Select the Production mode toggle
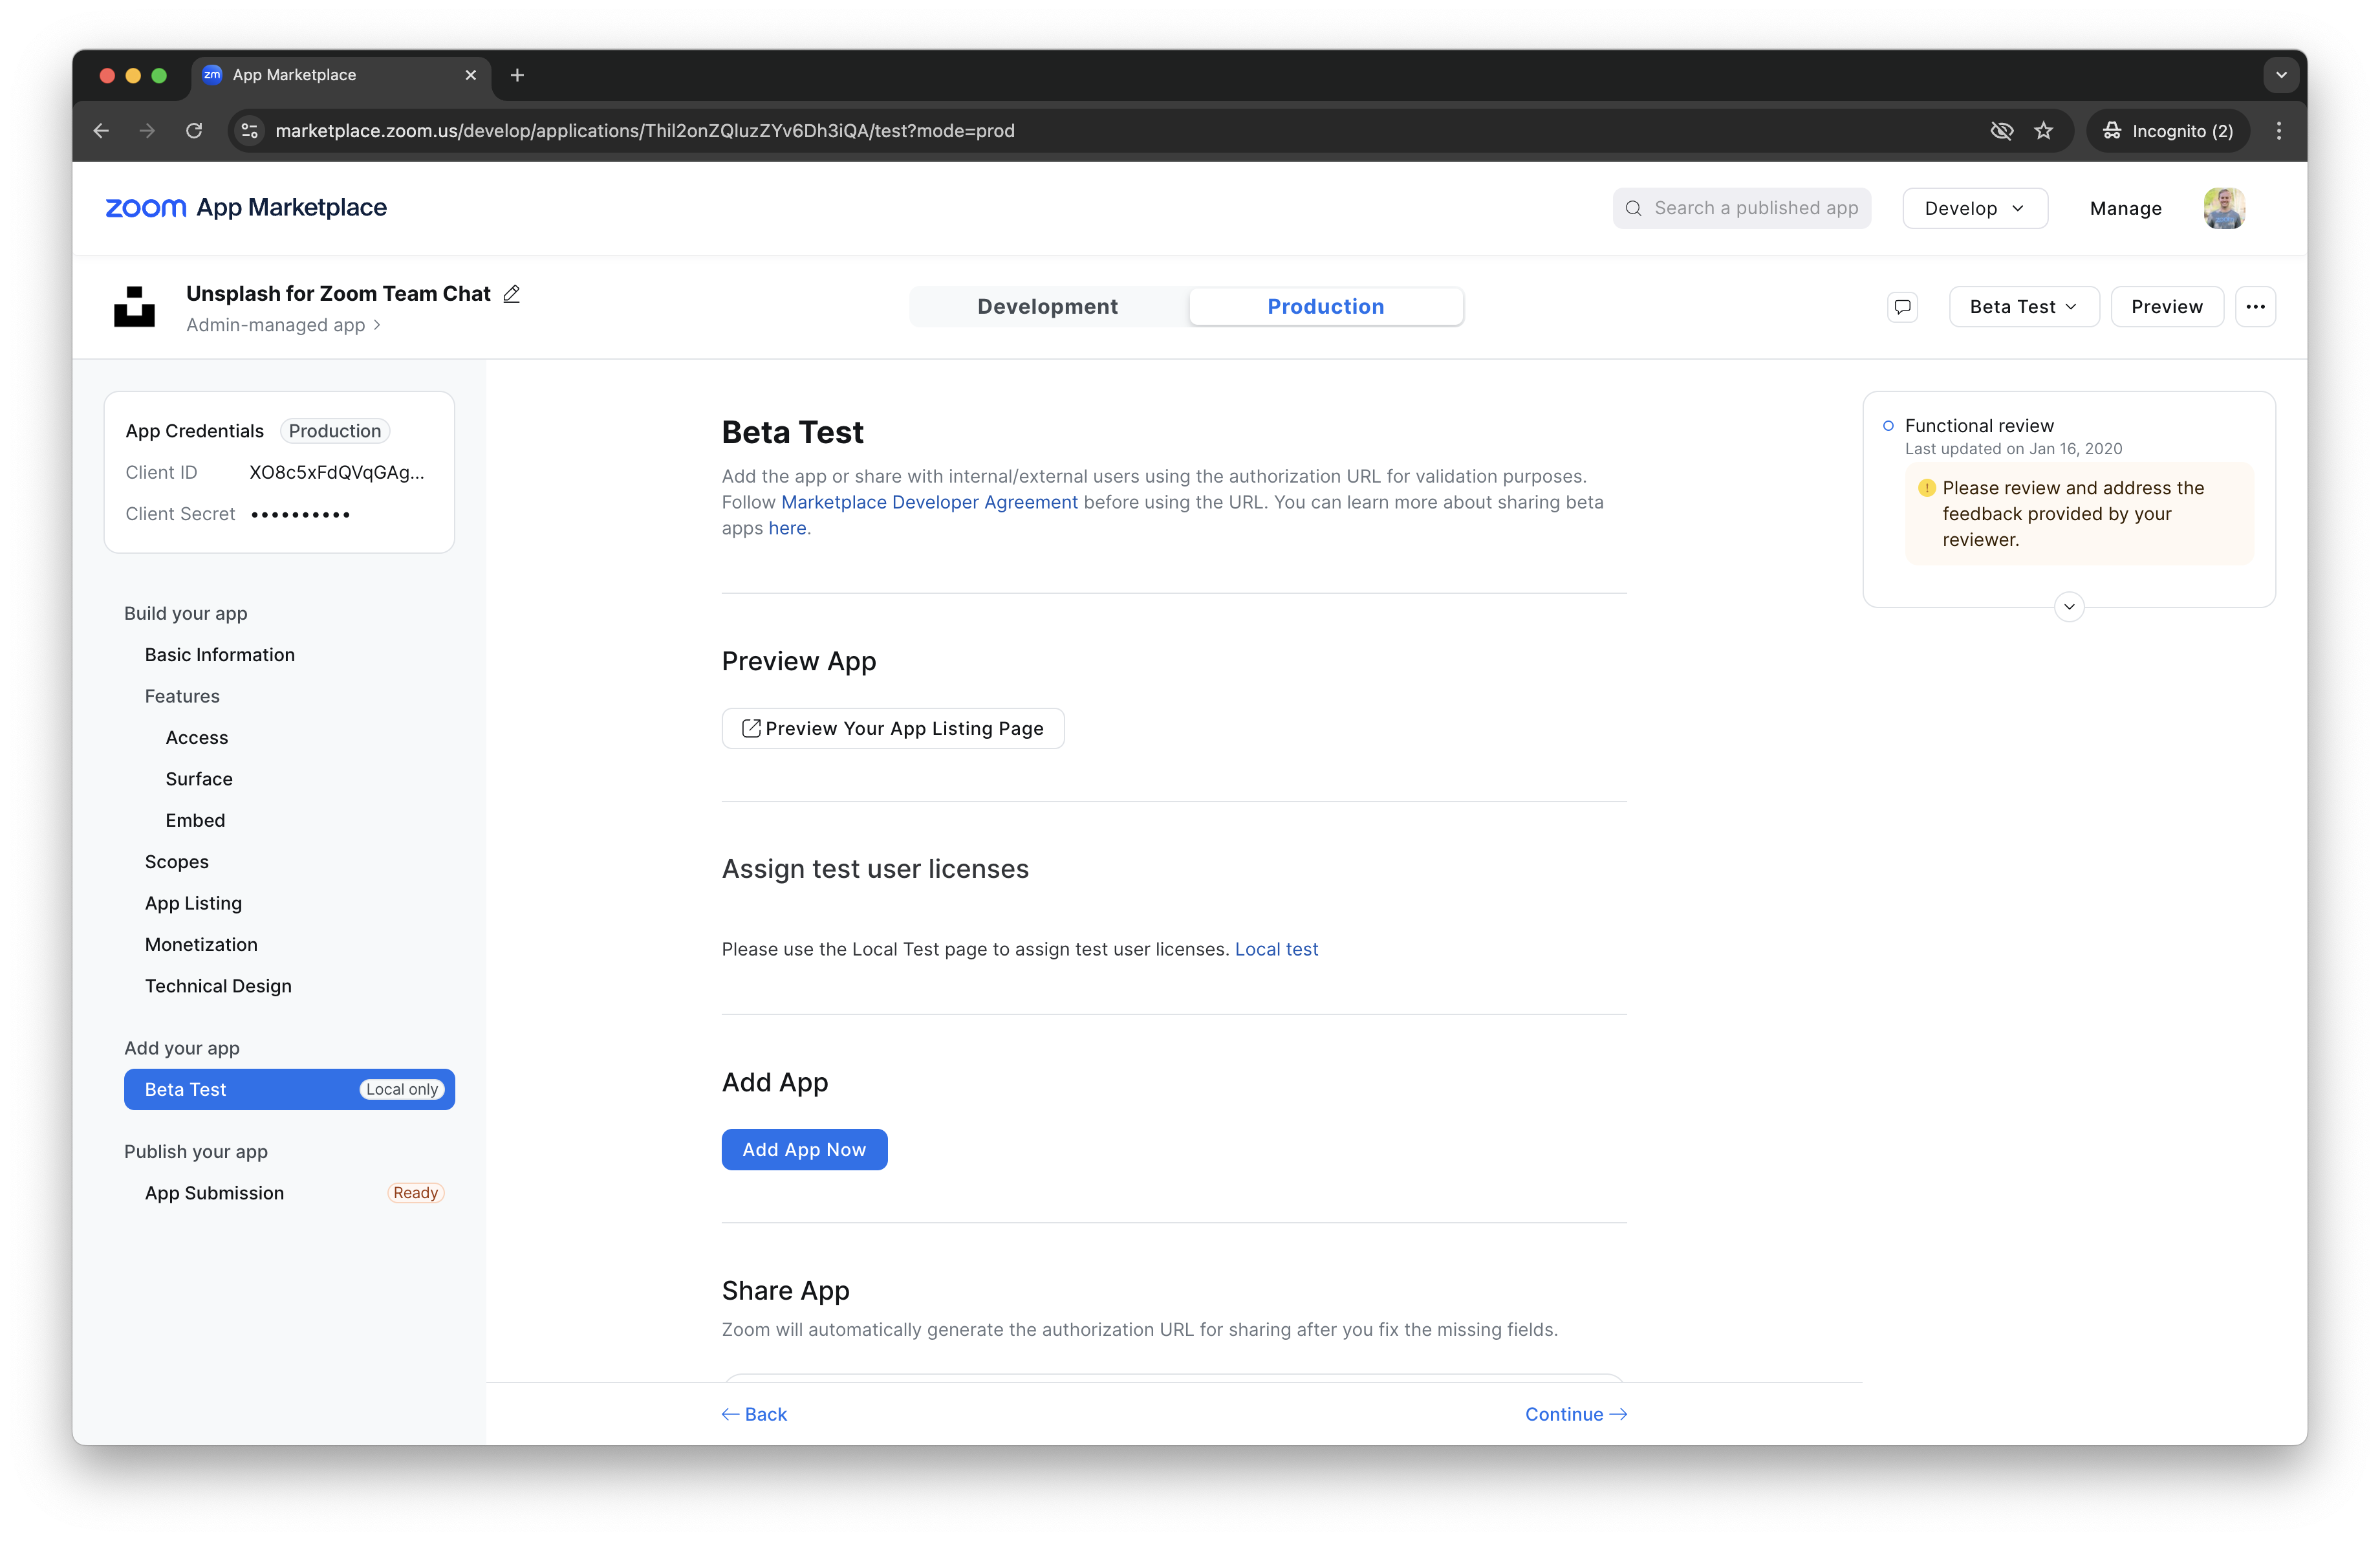 1325,307
